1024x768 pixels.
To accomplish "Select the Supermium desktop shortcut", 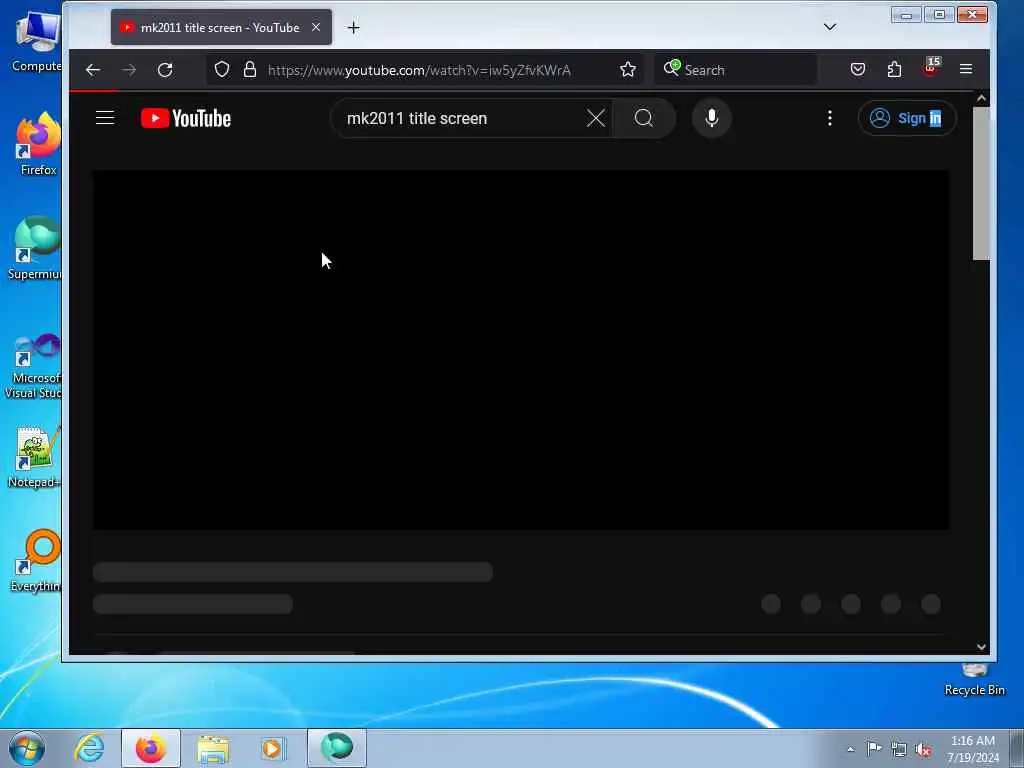I will coord(35,249).
